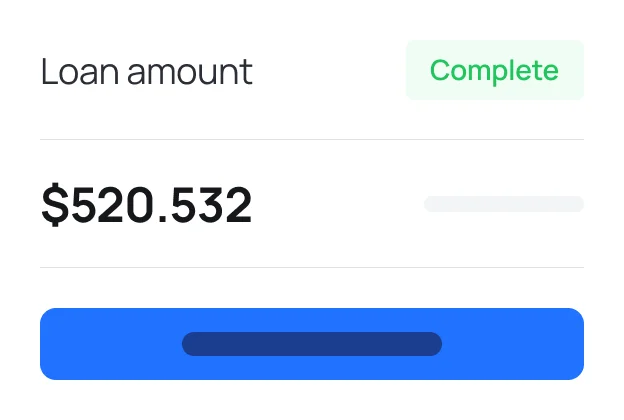Click the light gray placeholder bar
This screenshot has height=420, width=624.
(503, 204)
